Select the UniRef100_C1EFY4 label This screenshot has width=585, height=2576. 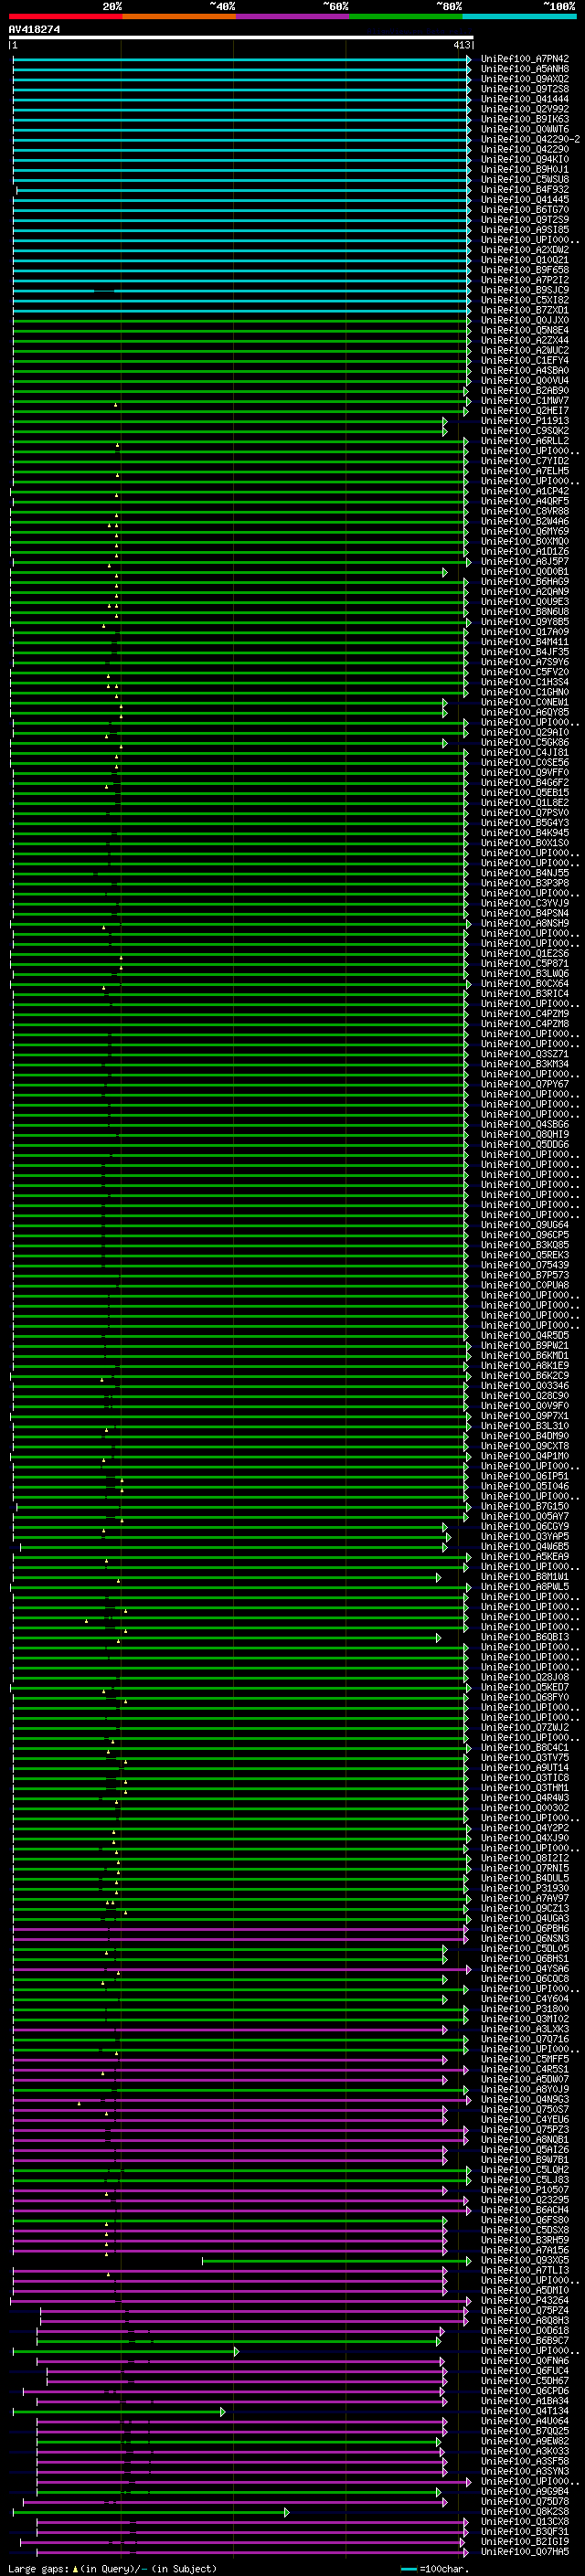click(x=524, y=360)
